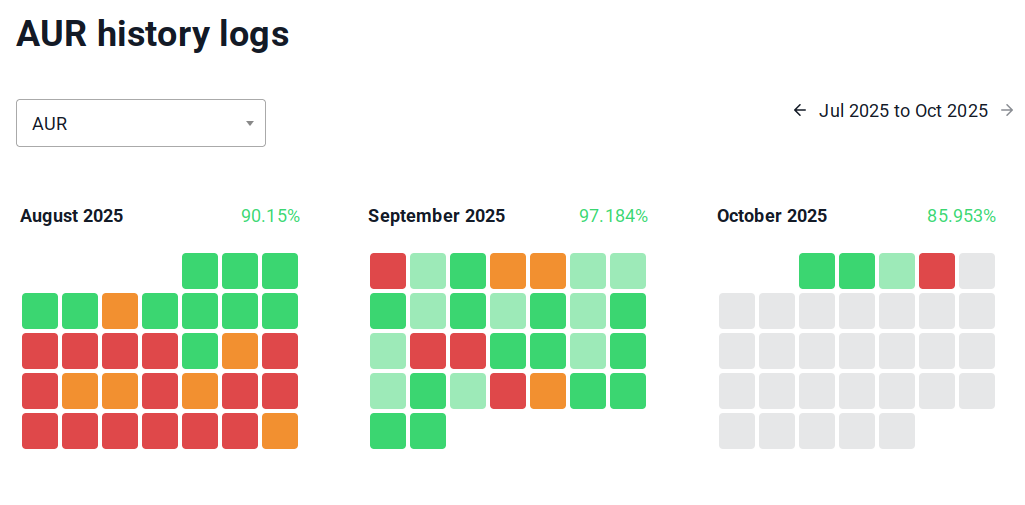Click the October 2025 month heading

(772, 216)
